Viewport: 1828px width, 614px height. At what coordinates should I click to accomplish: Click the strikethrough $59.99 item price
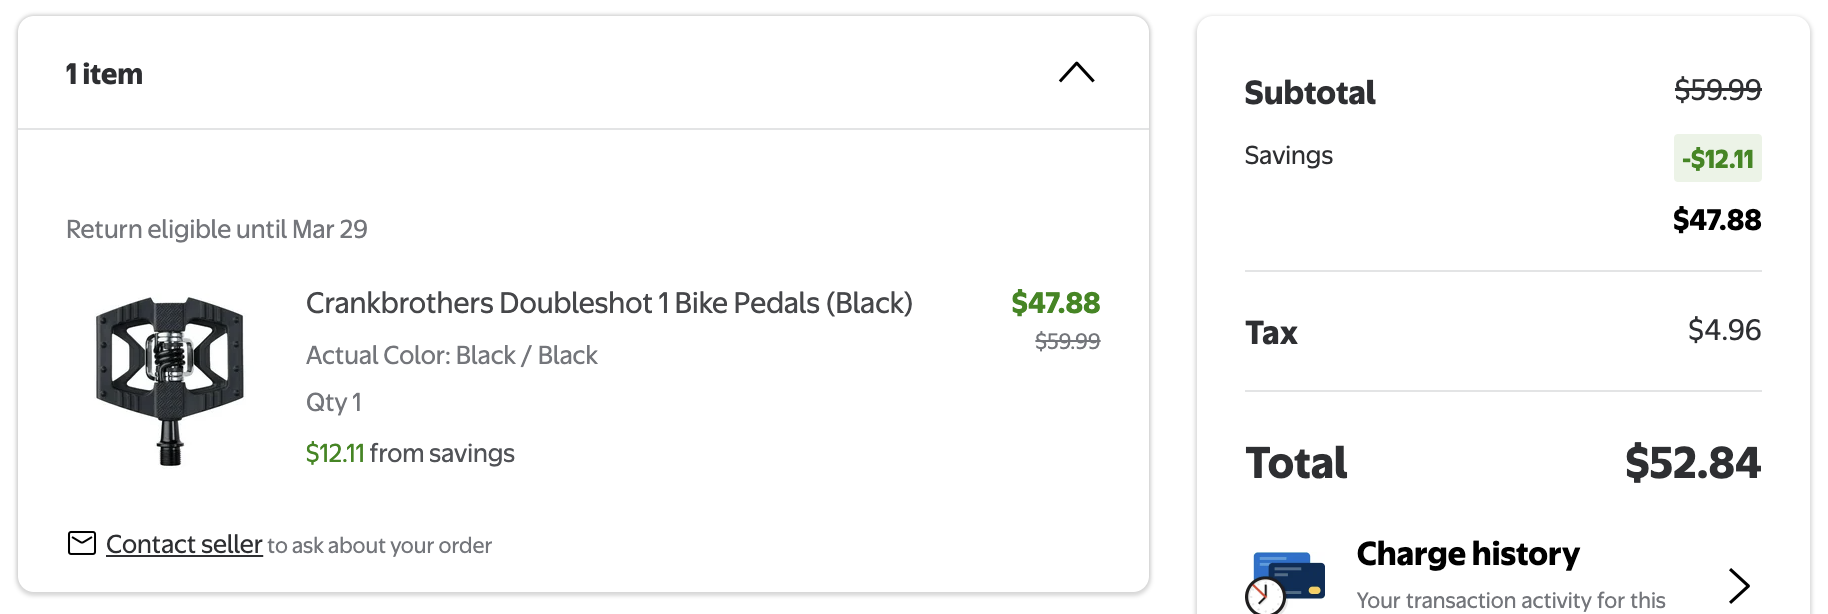coord(1067,341)
